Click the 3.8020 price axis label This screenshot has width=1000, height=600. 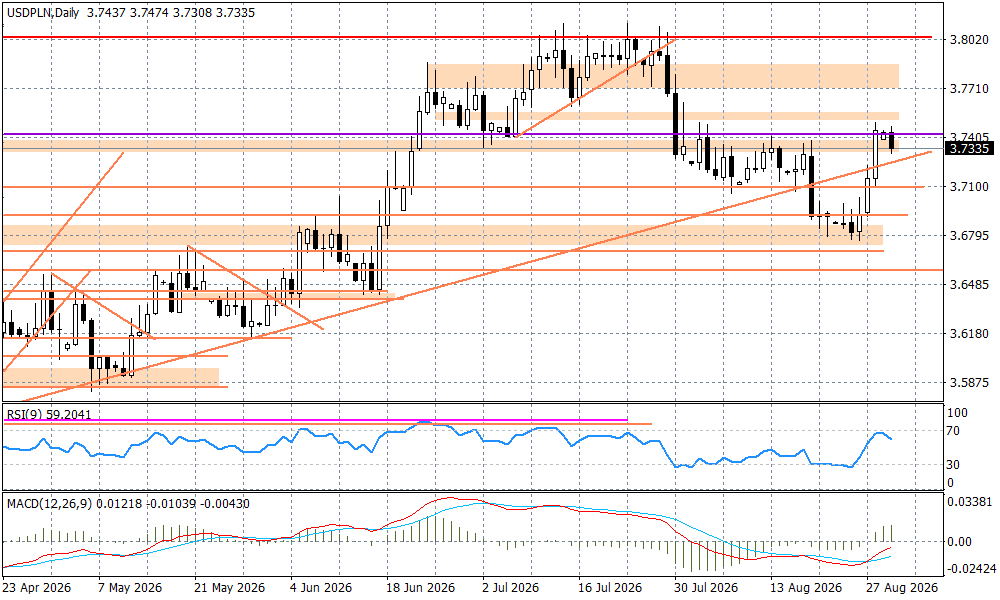pos(969,40)
